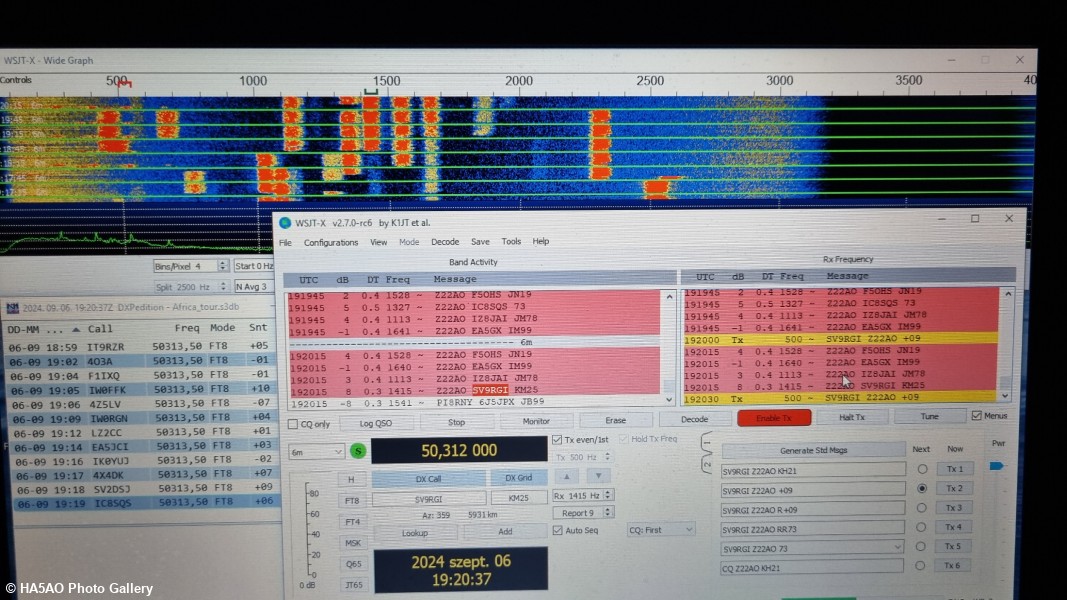Switch to MSK mode button

pyautogui.click(x=353, y=543)
